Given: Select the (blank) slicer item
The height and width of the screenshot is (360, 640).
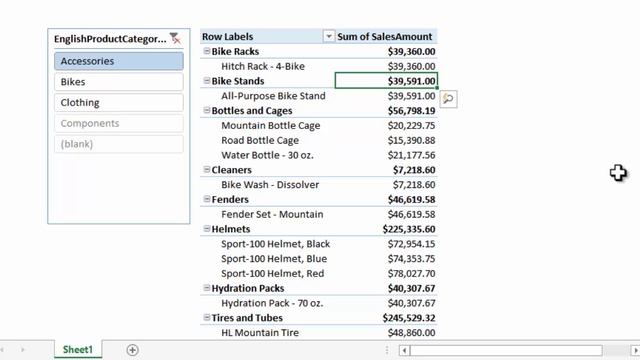Looking at the screenshot, I should tap(119, 144).
